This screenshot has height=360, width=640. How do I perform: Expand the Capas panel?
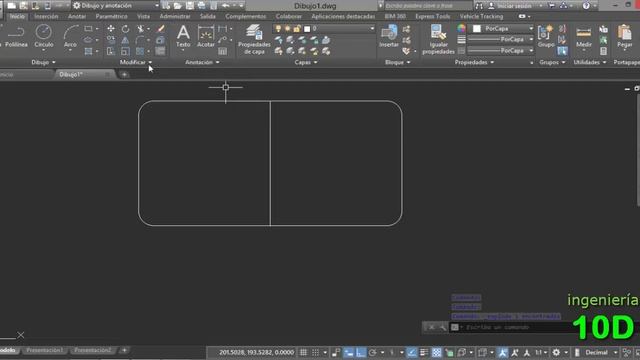pyautogui.click(x=306, y=62)
